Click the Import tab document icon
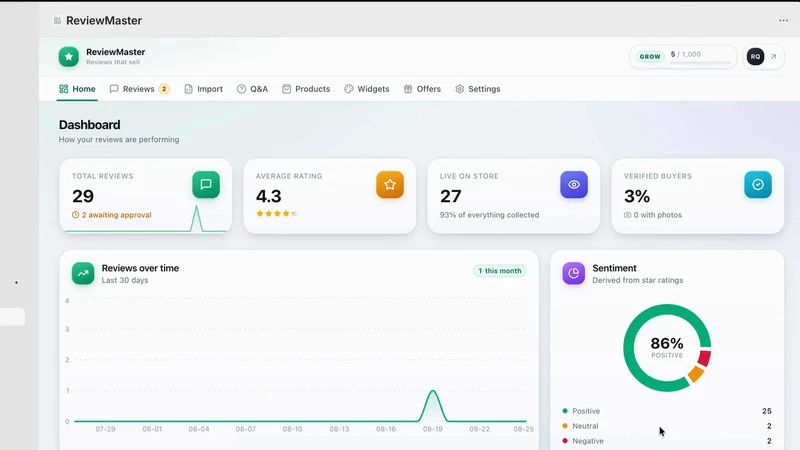This screenshot has width=800, height=450. (188, 89)
